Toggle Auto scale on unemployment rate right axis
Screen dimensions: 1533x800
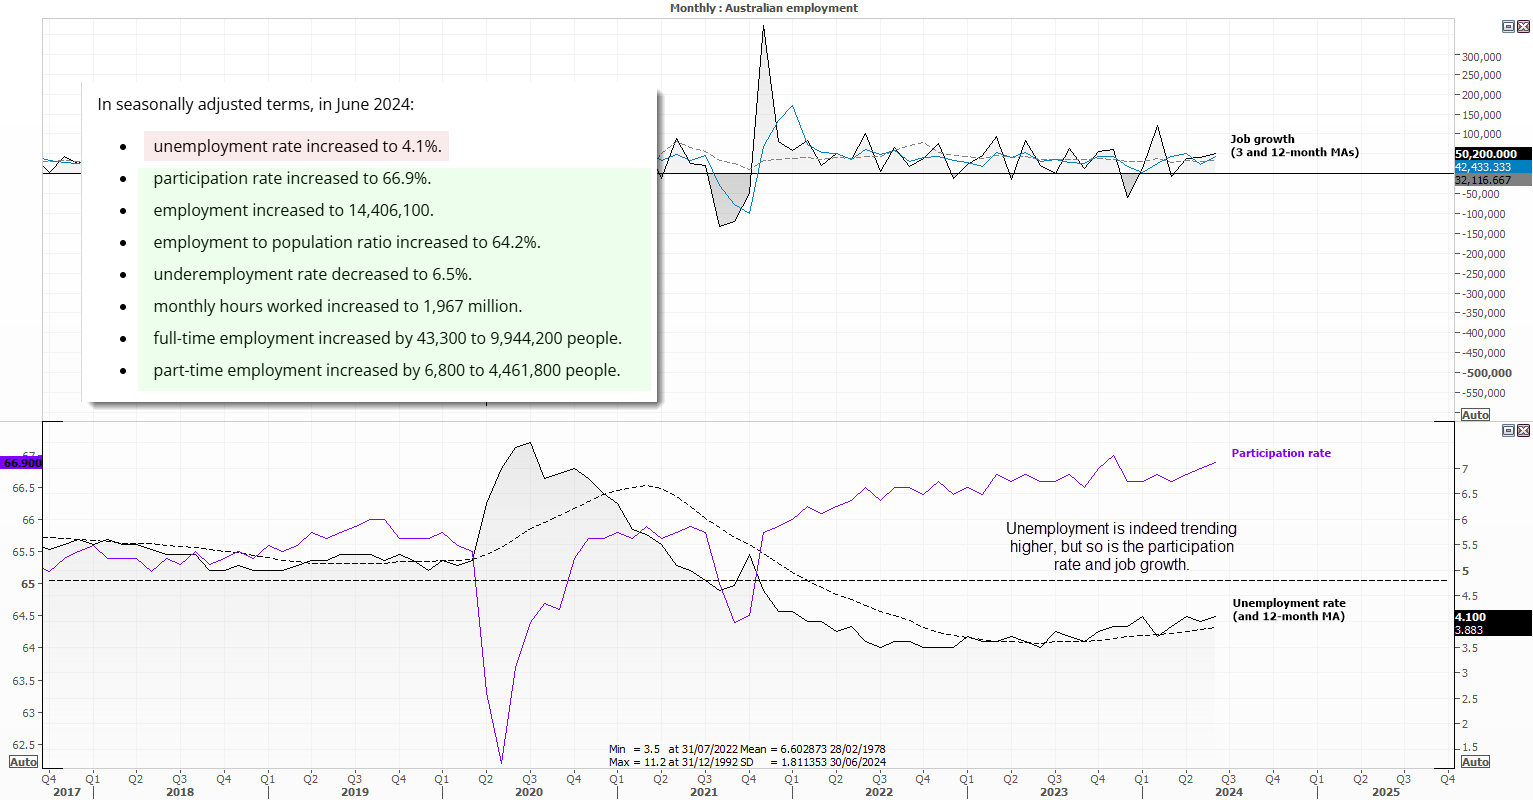(1475, 762)
